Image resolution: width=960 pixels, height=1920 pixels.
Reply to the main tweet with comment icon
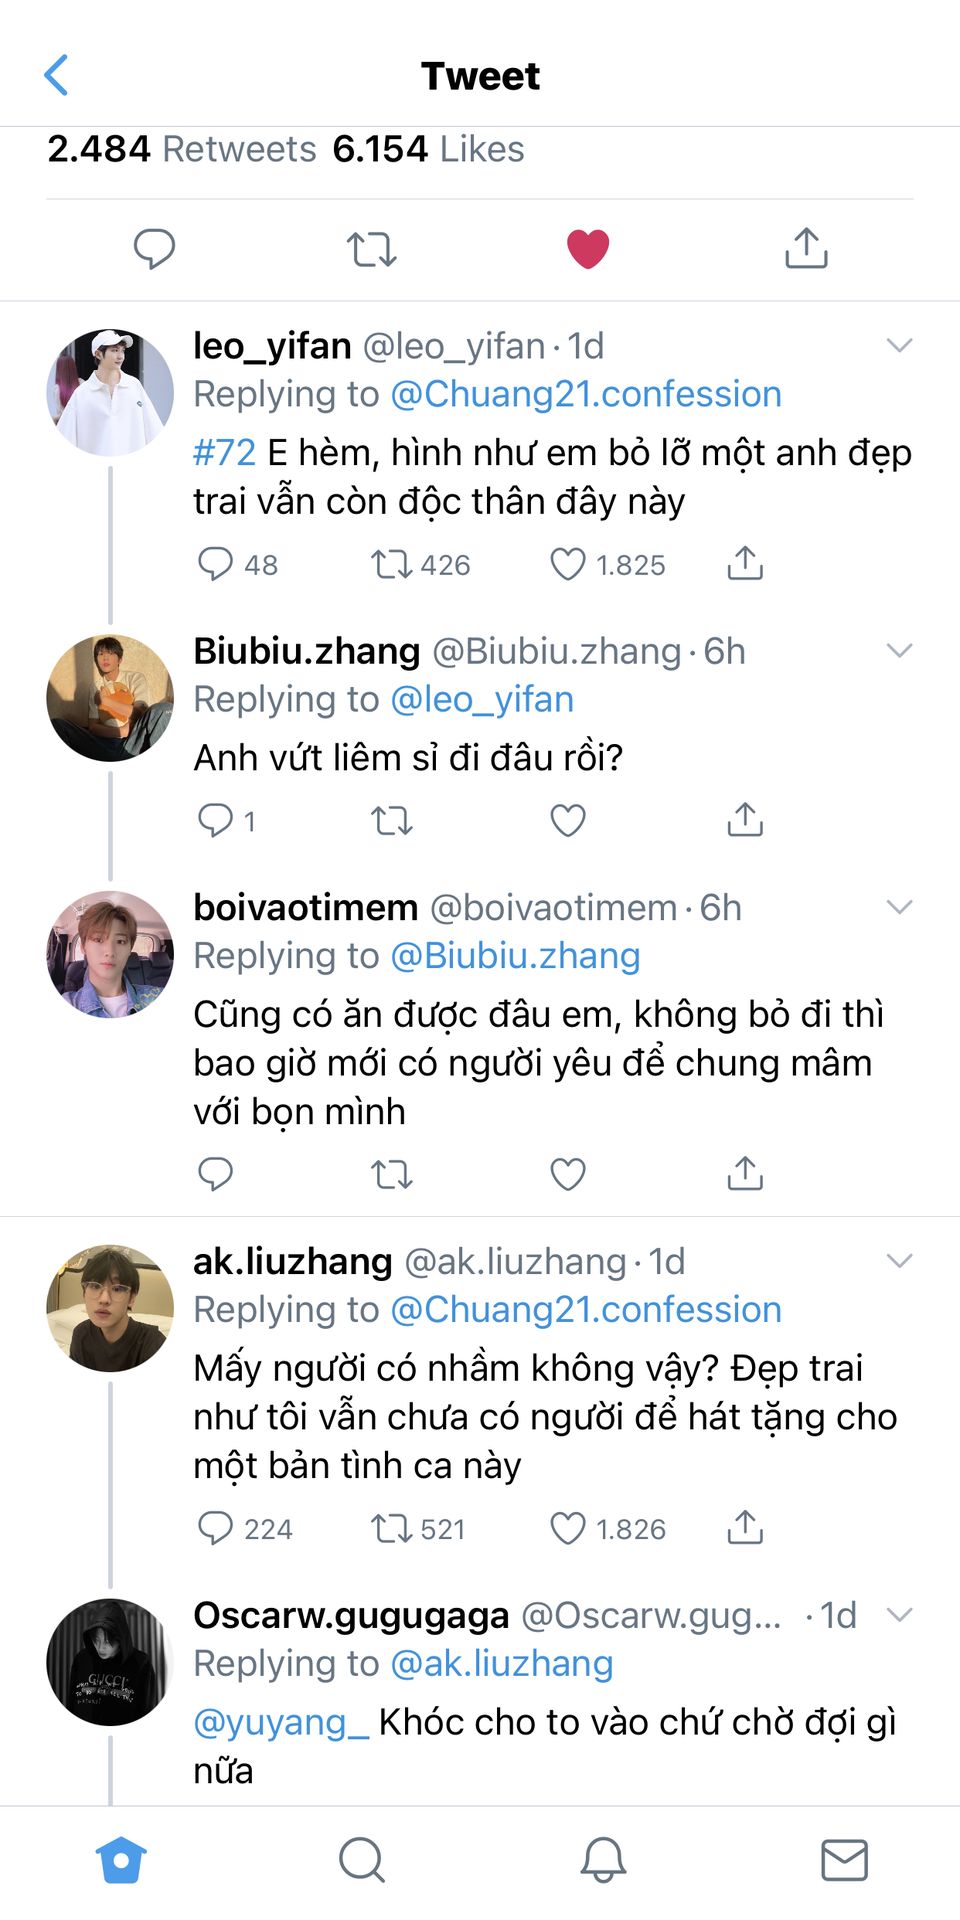154,248
